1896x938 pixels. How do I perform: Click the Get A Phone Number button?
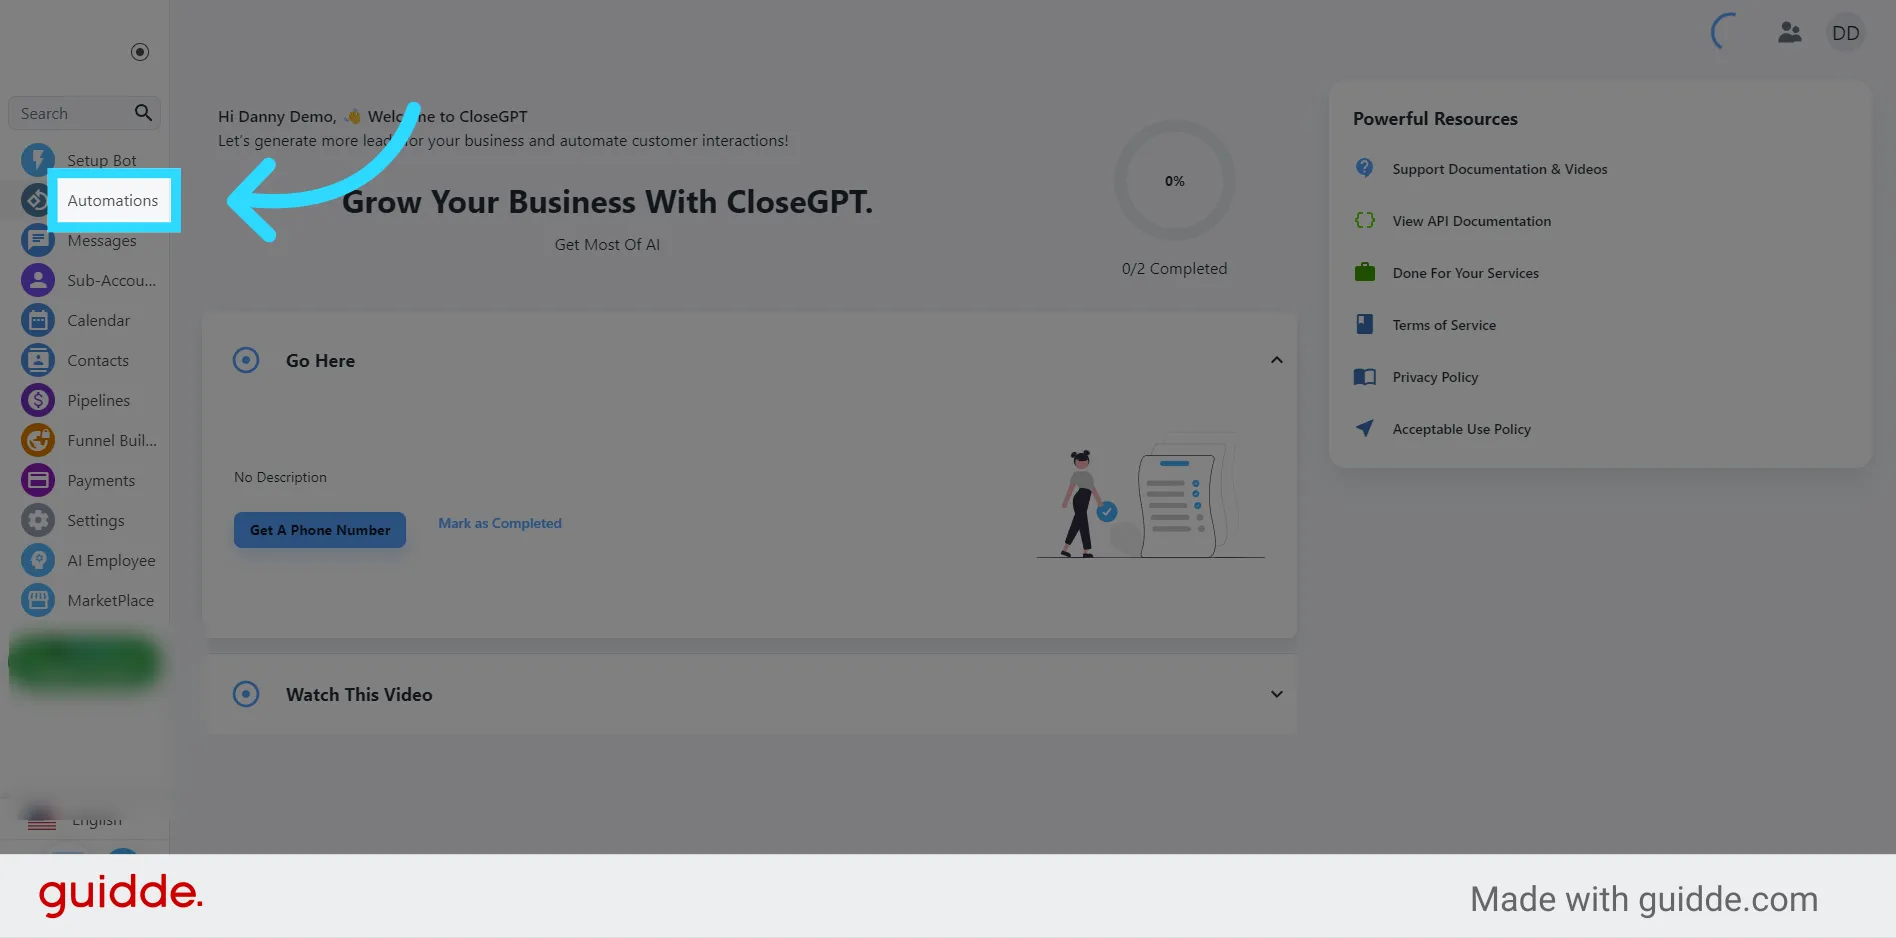[x=320, y=530]
